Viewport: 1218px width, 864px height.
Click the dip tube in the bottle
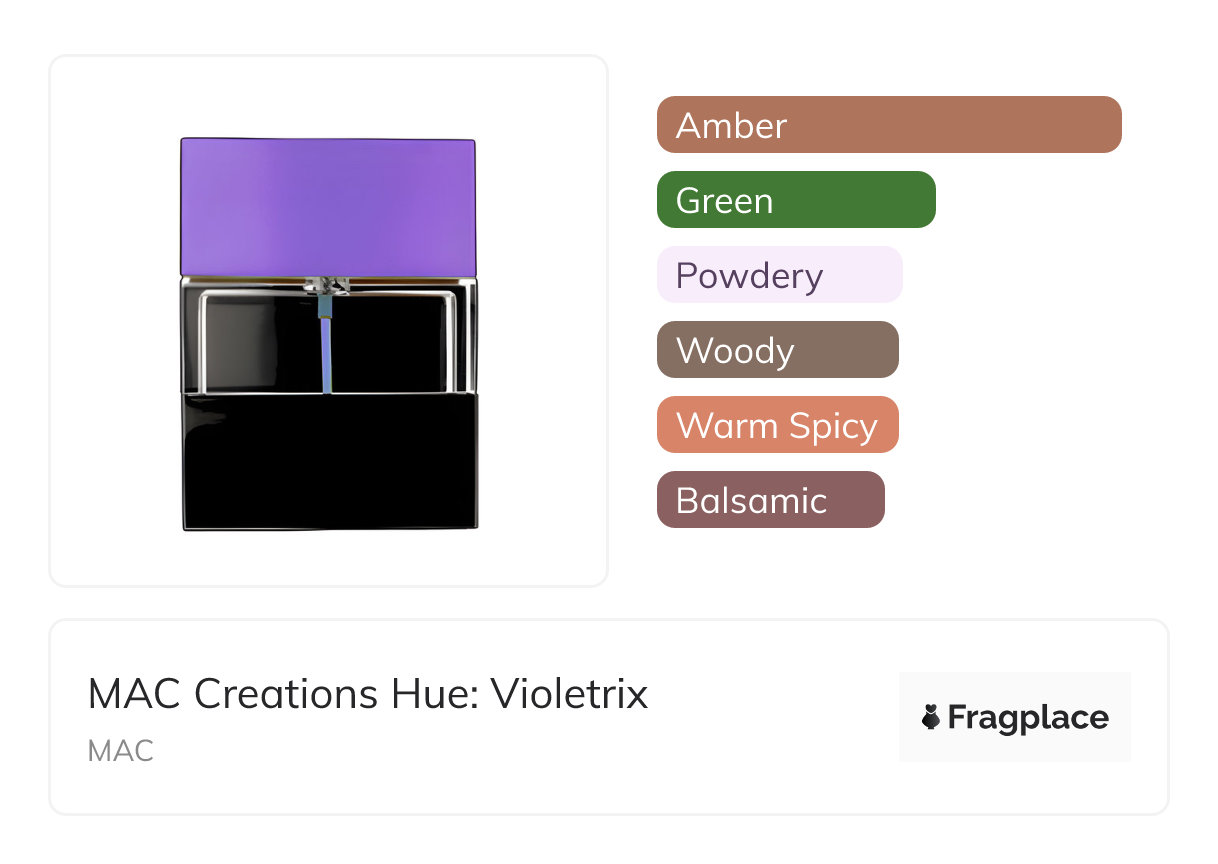coord(326,350)
